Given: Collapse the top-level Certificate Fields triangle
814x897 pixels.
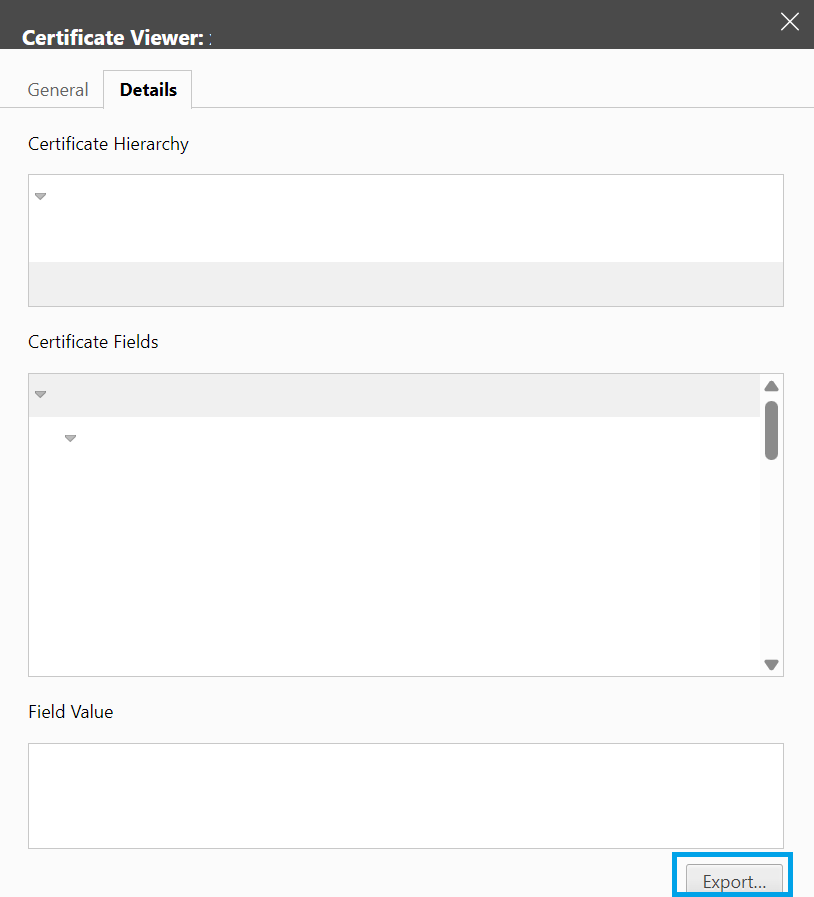Looking at the screenshot, I should [x=41, y=394].
